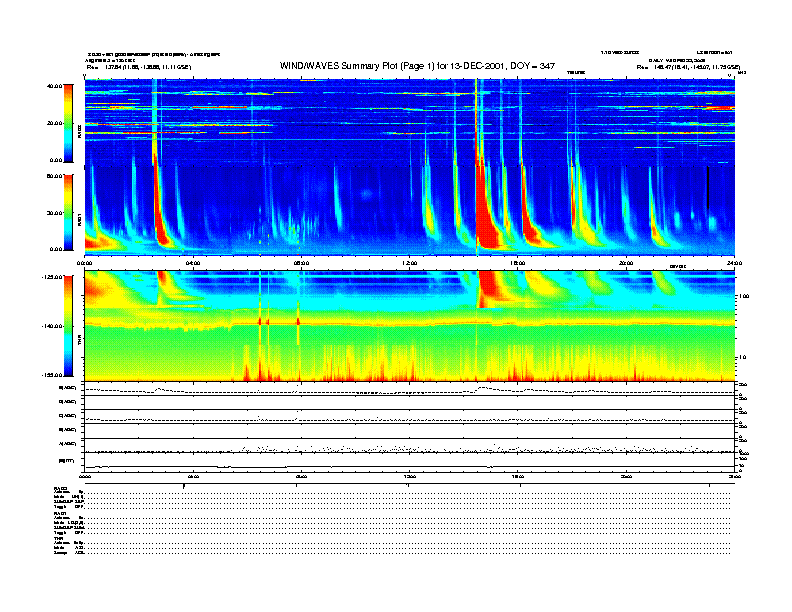Click the 24:00 time axis label

[733, 264]
